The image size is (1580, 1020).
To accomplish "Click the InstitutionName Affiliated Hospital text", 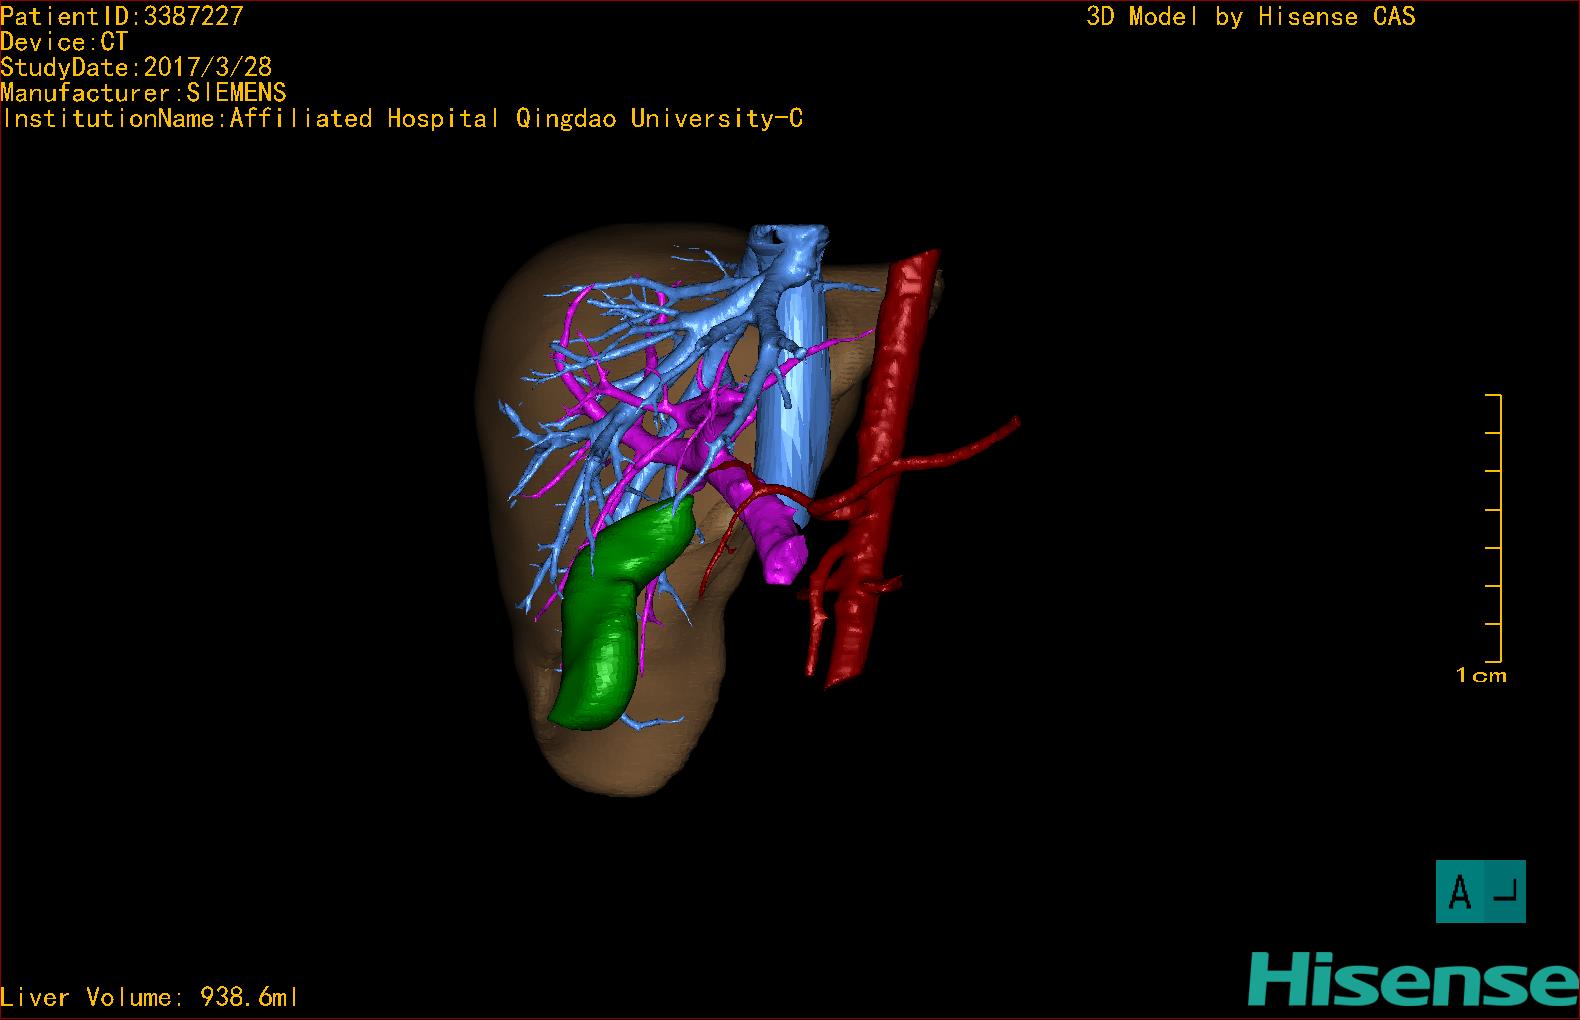I will click(402, 118).
